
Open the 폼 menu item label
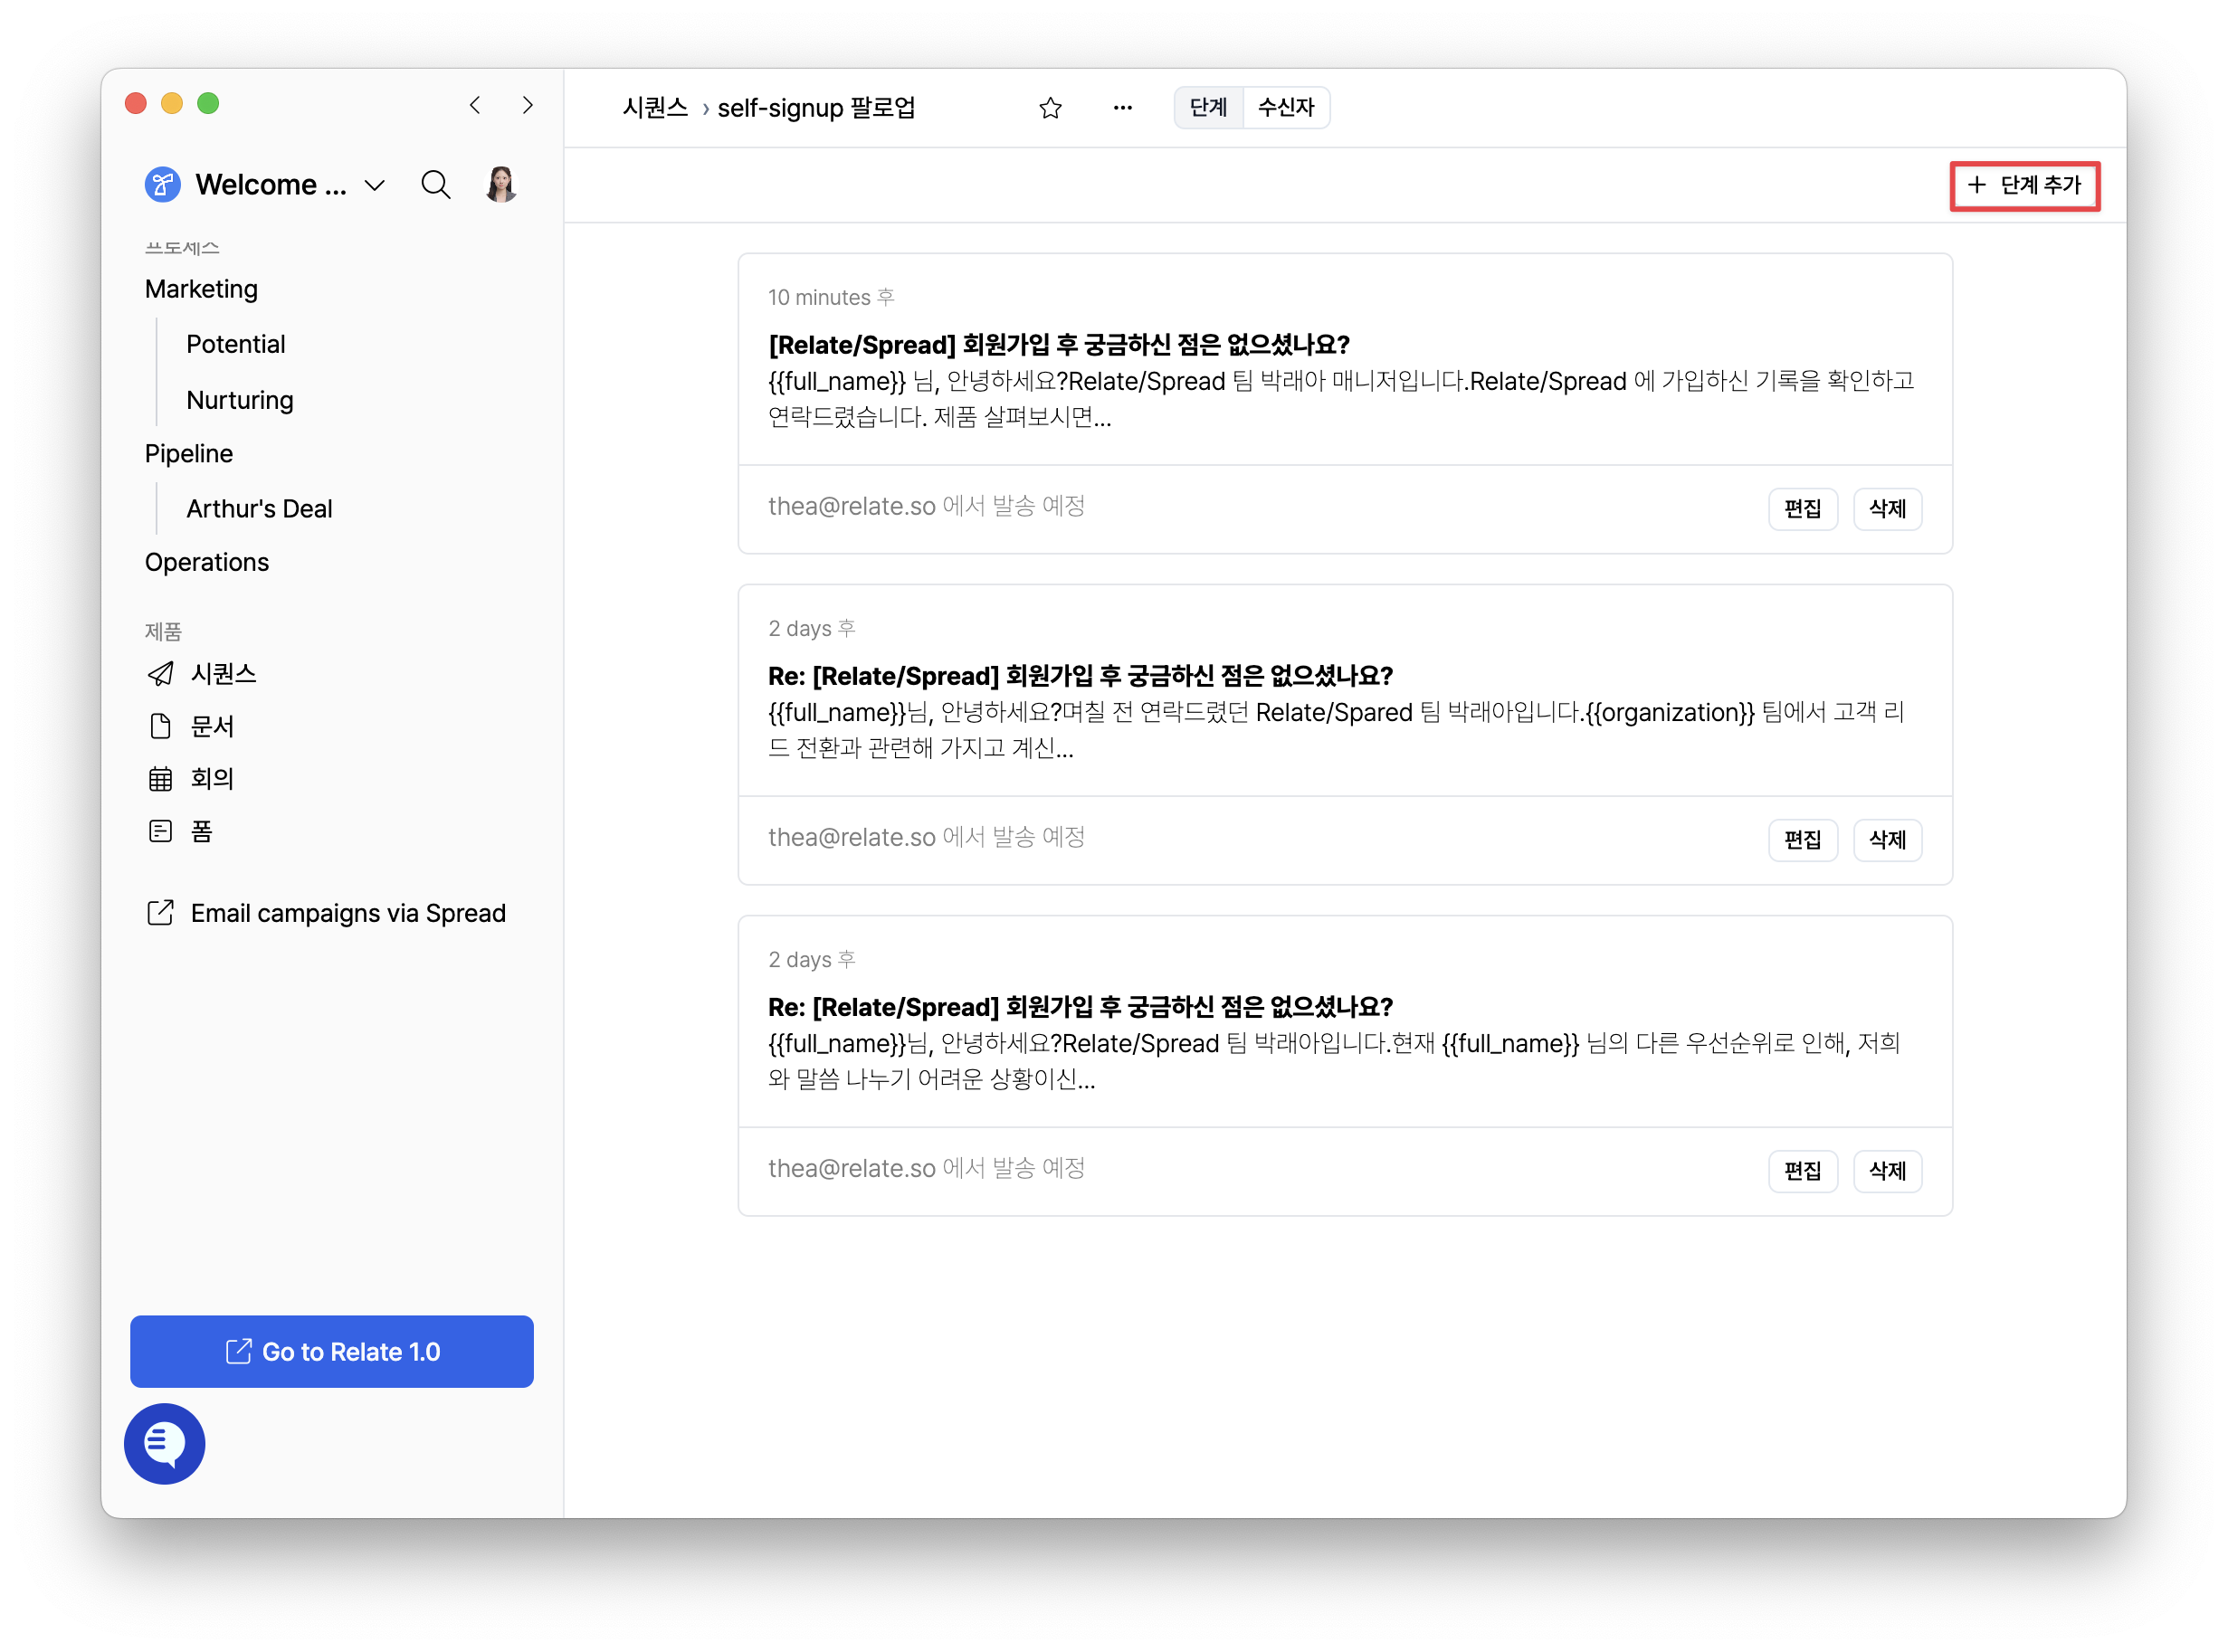coord(202,832)
